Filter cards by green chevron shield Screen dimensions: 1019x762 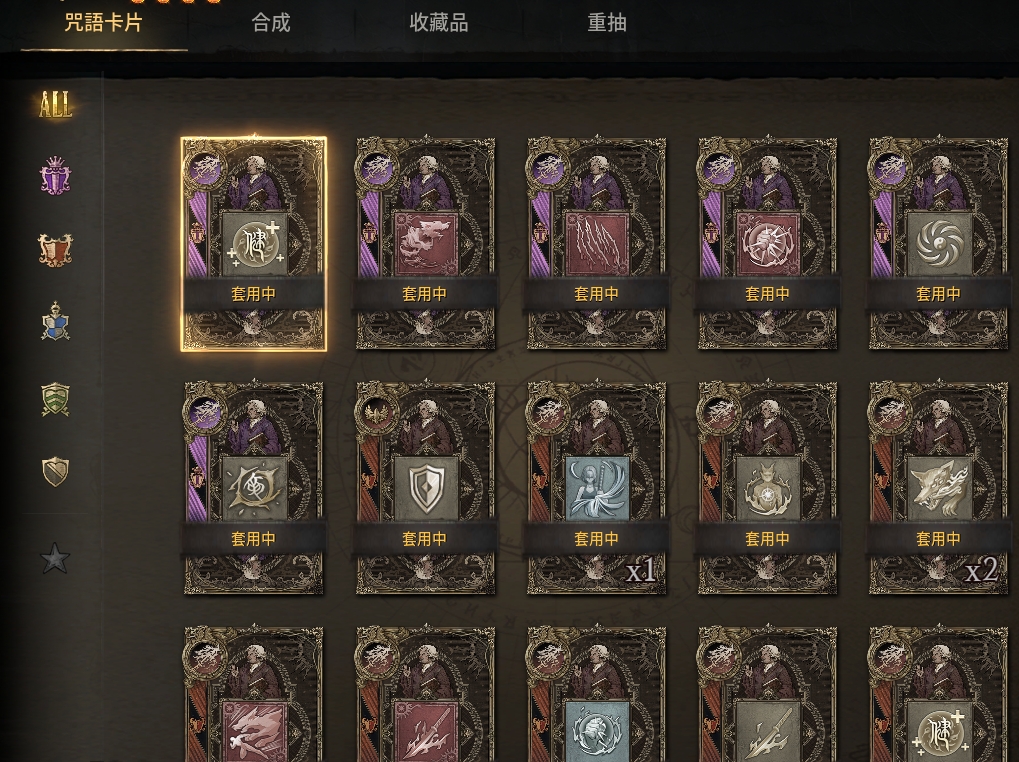(55, 398)
